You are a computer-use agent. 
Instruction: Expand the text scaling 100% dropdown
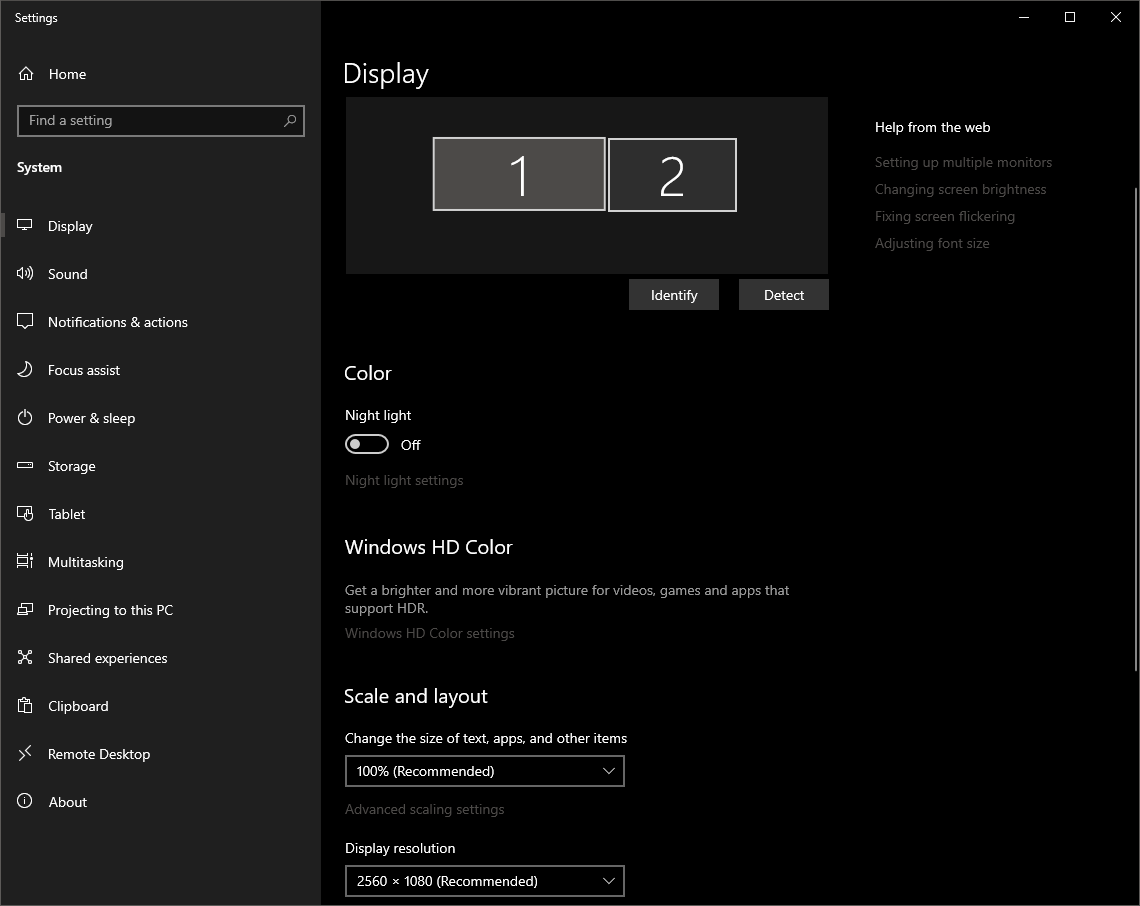(484, 771)
